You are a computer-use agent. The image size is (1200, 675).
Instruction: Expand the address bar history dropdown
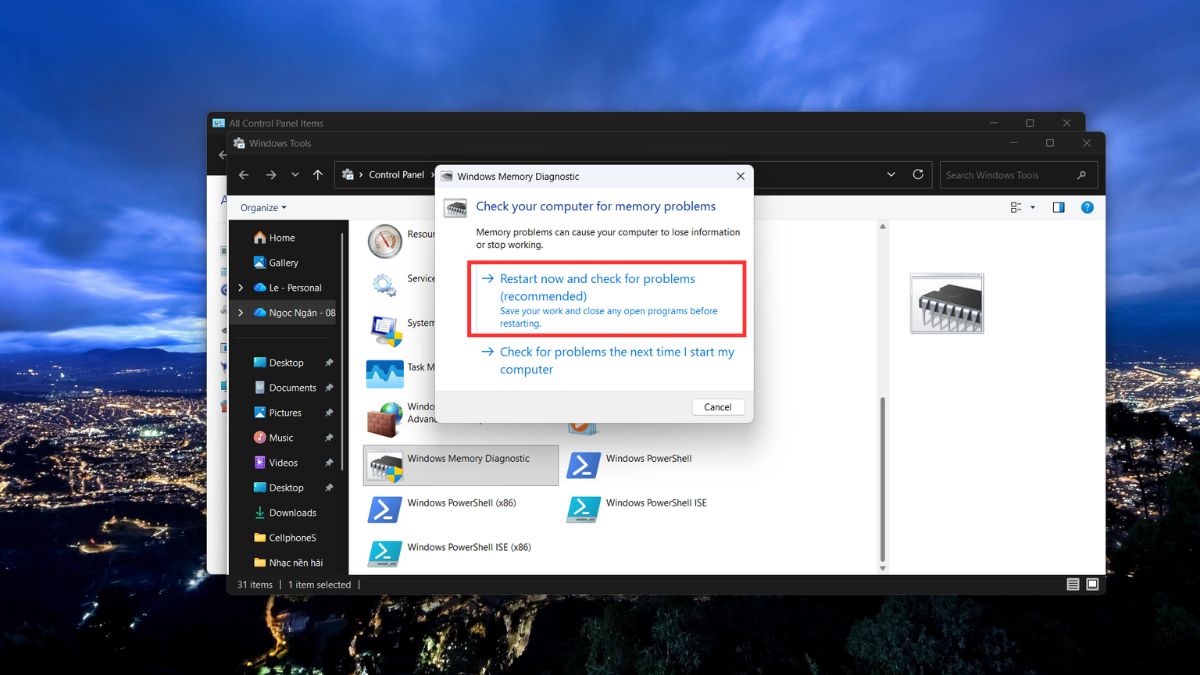[x=891, y=175]
